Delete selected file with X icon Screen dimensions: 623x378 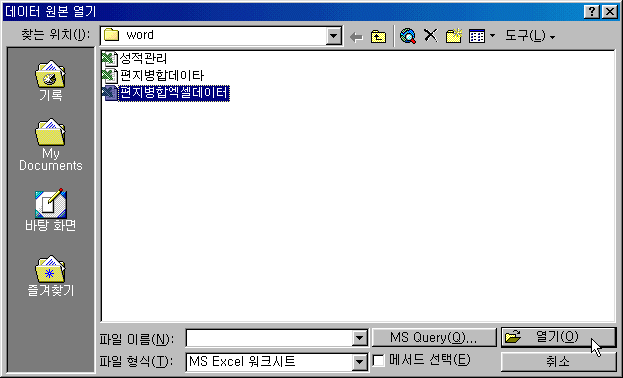[431, 36]
